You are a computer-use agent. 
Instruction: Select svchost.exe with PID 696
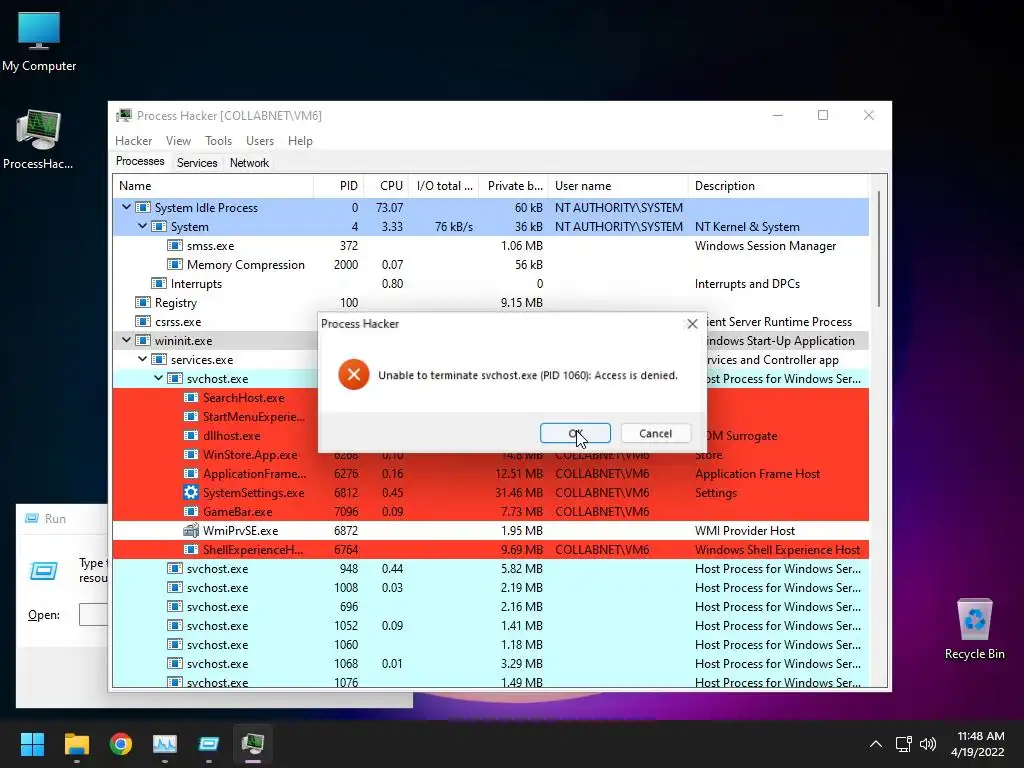pos(490,607)
